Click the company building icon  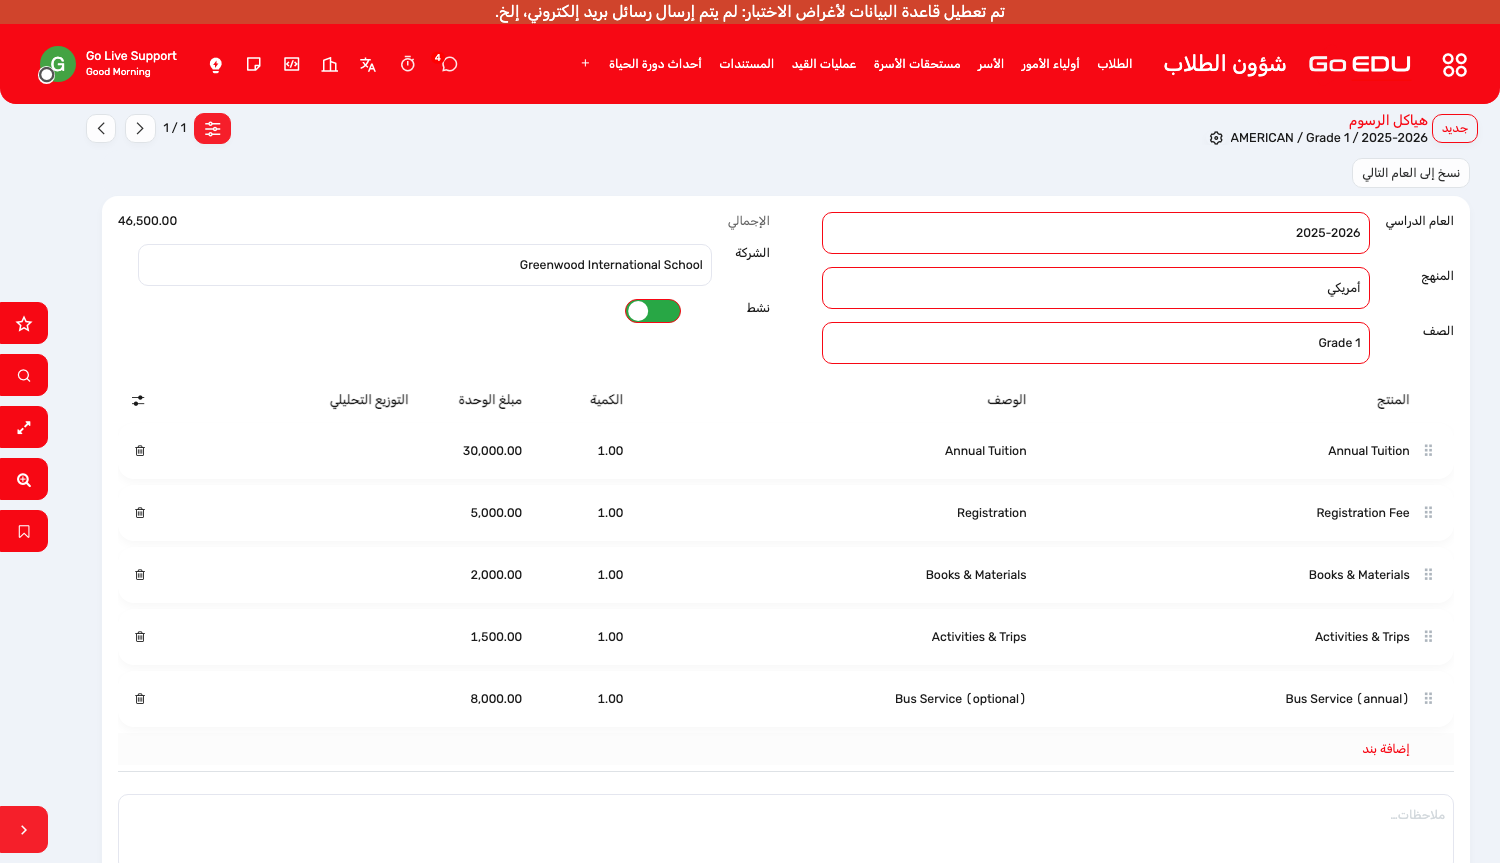[x=330, y=64]
